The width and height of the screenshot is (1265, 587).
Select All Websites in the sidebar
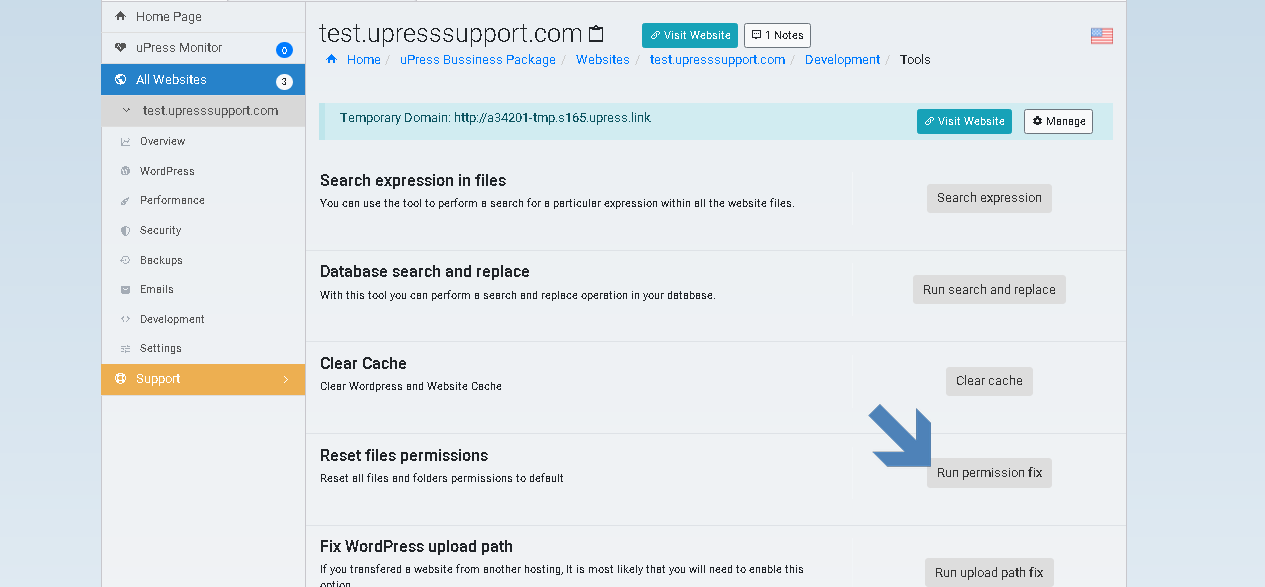coord(203,80)
